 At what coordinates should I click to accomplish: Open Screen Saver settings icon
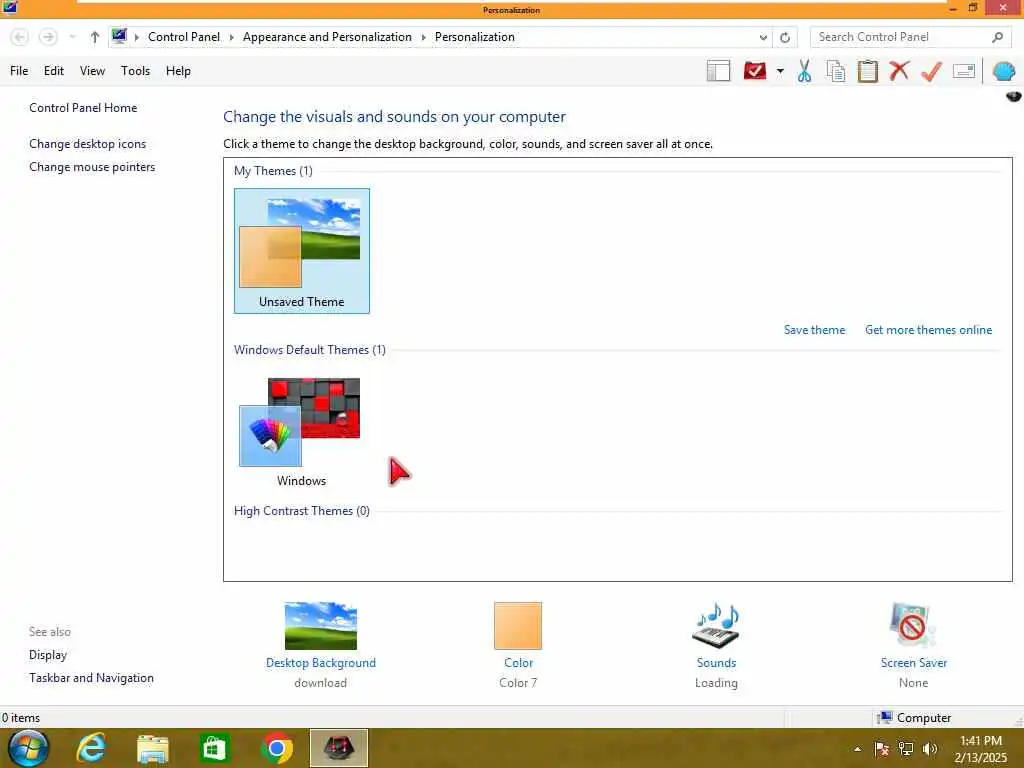pos(913,626)
